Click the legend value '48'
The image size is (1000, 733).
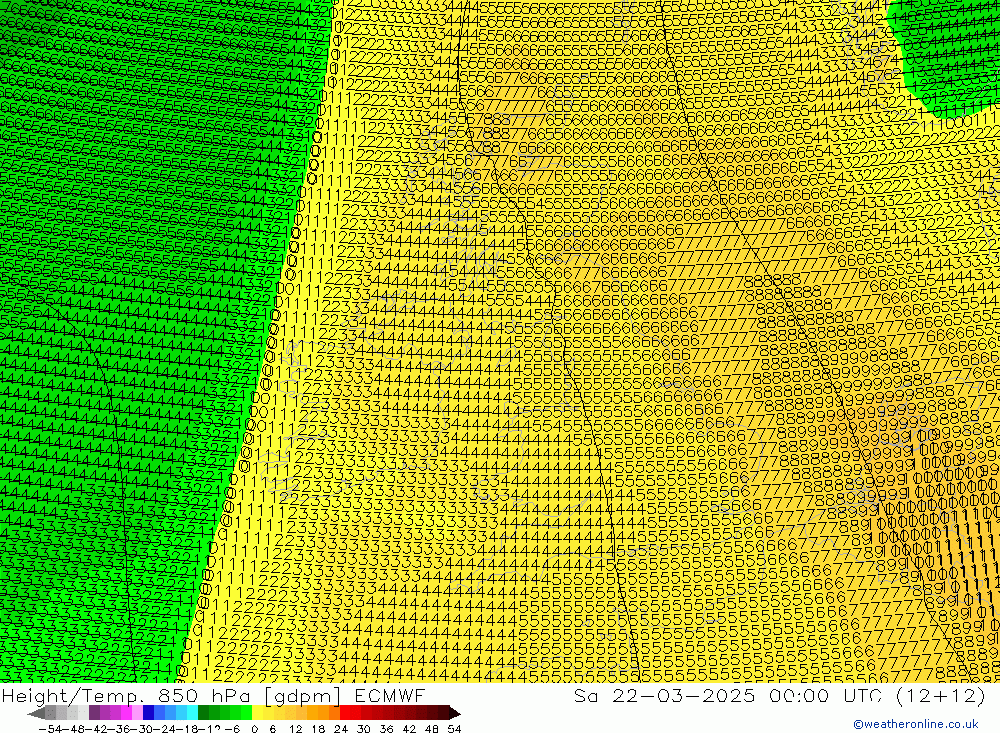(432, 729)
